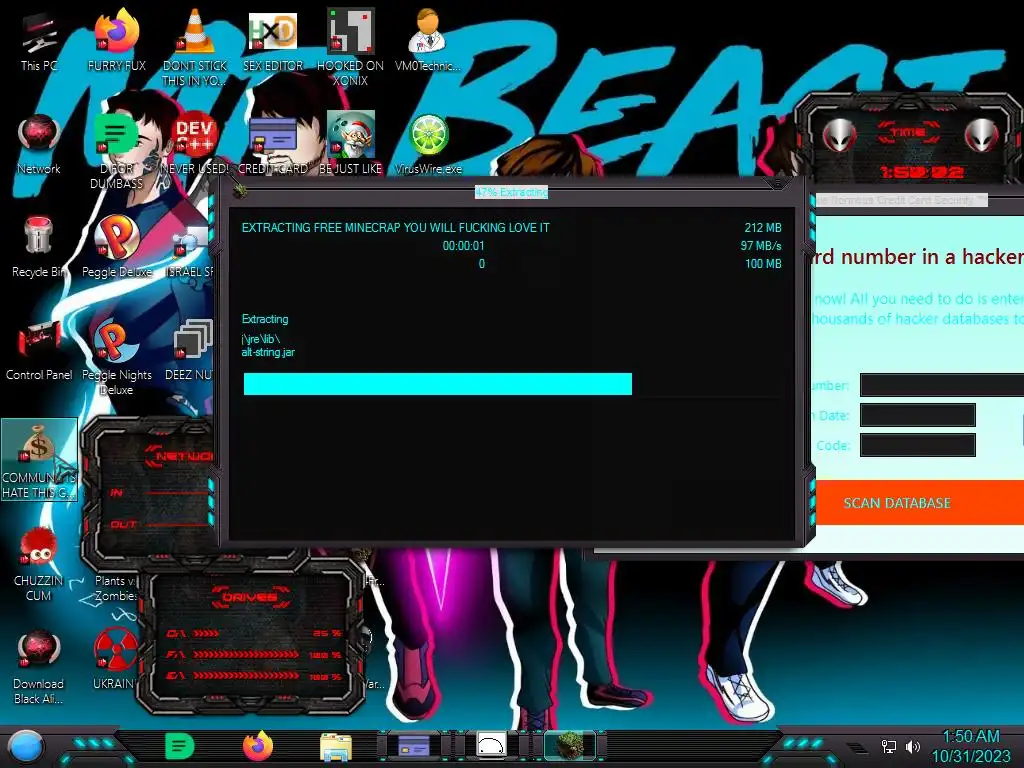
Task: Click the right alien head on TIME widget
Action: pyautogui.click(x=981, y=135)
